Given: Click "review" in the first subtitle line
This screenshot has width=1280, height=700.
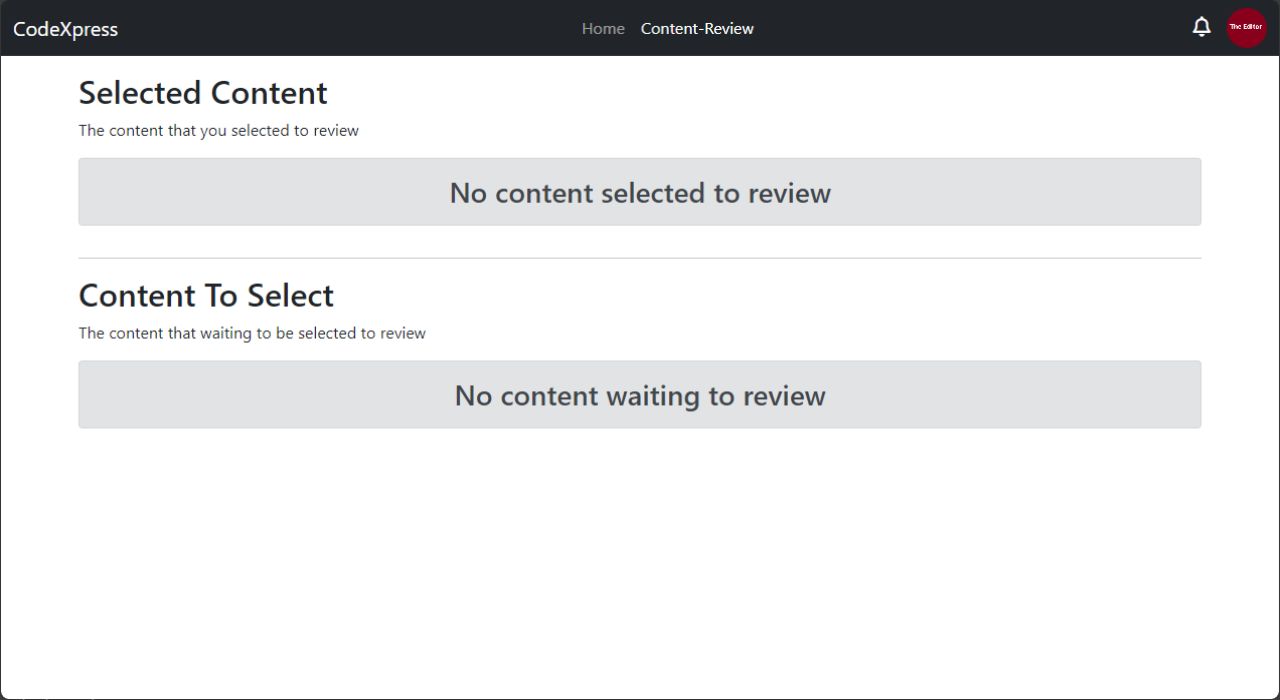Looking at the screenshot, I should click(336, 131).
